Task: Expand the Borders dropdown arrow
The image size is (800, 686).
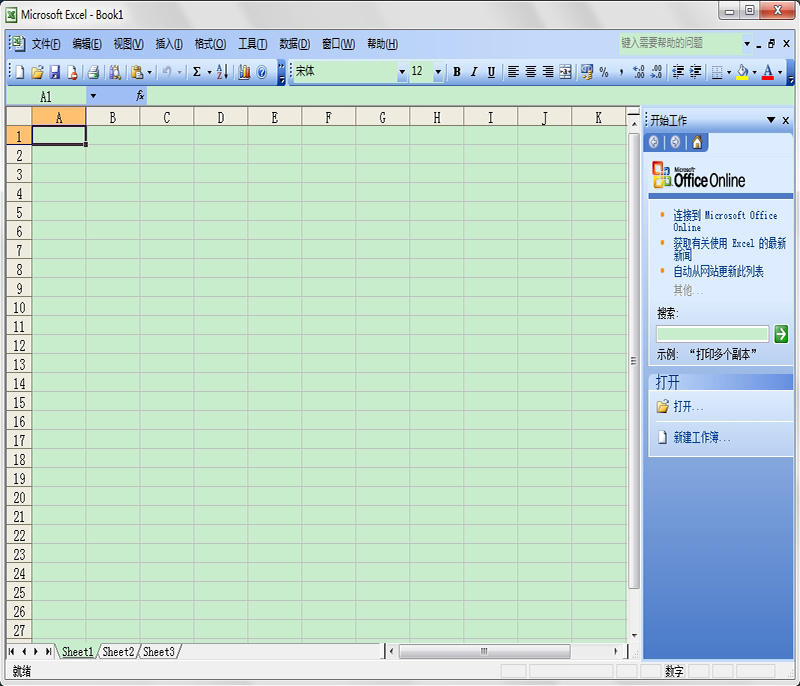Action: tap(729, 72)
